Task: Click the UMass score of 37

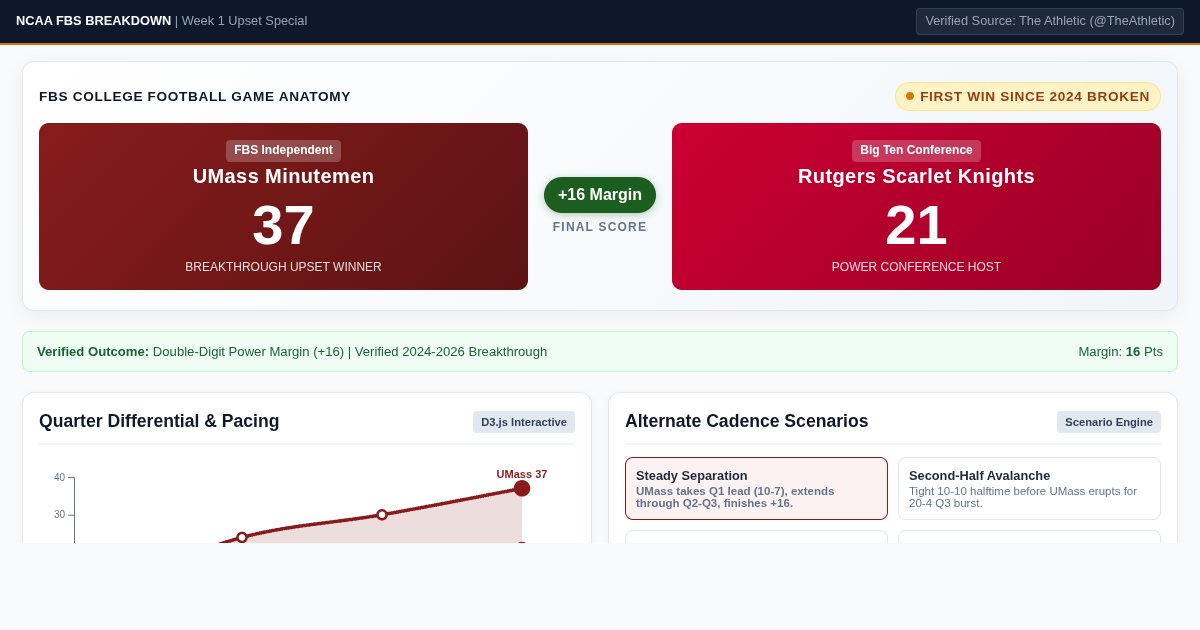Action: pos(283,225)
